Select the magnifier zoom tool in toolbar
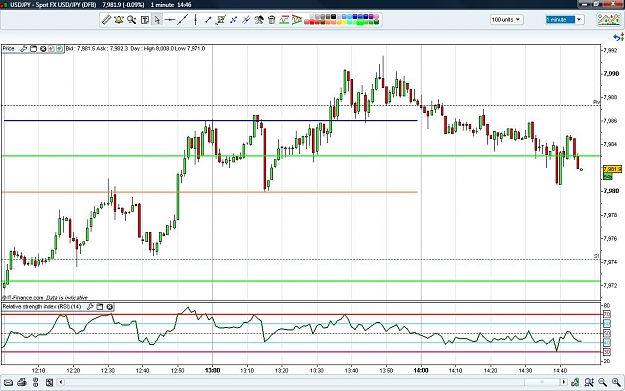 (132, 20)
